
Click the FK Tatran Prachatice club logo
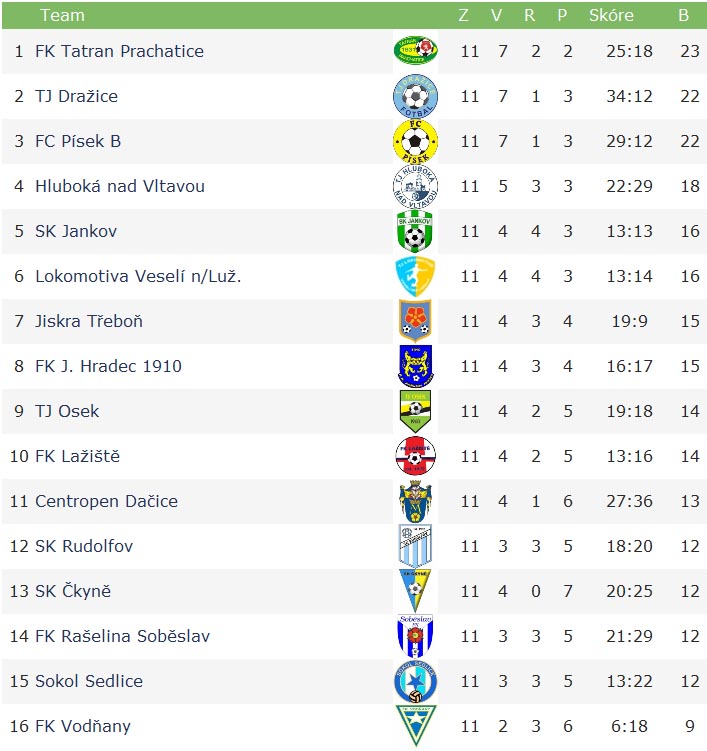tap(415, 50)
